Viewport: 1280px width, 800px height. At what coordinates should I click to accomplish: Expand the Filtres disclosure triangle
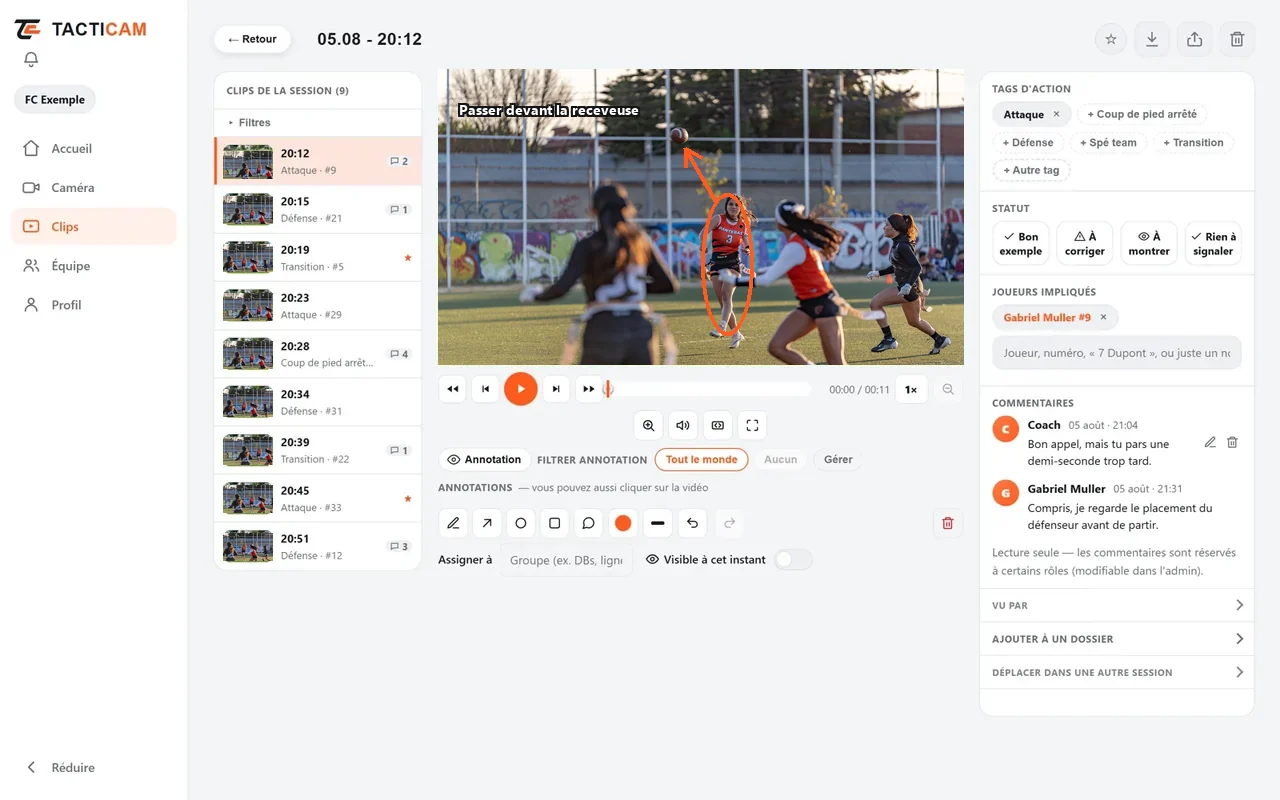(x=231, y=122)
